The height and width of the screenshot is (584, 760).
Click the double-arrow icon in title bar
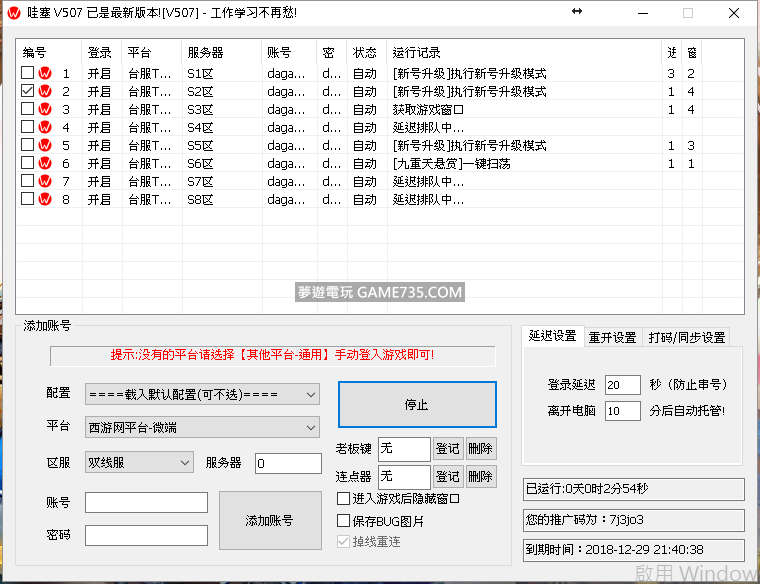[577, 12]
